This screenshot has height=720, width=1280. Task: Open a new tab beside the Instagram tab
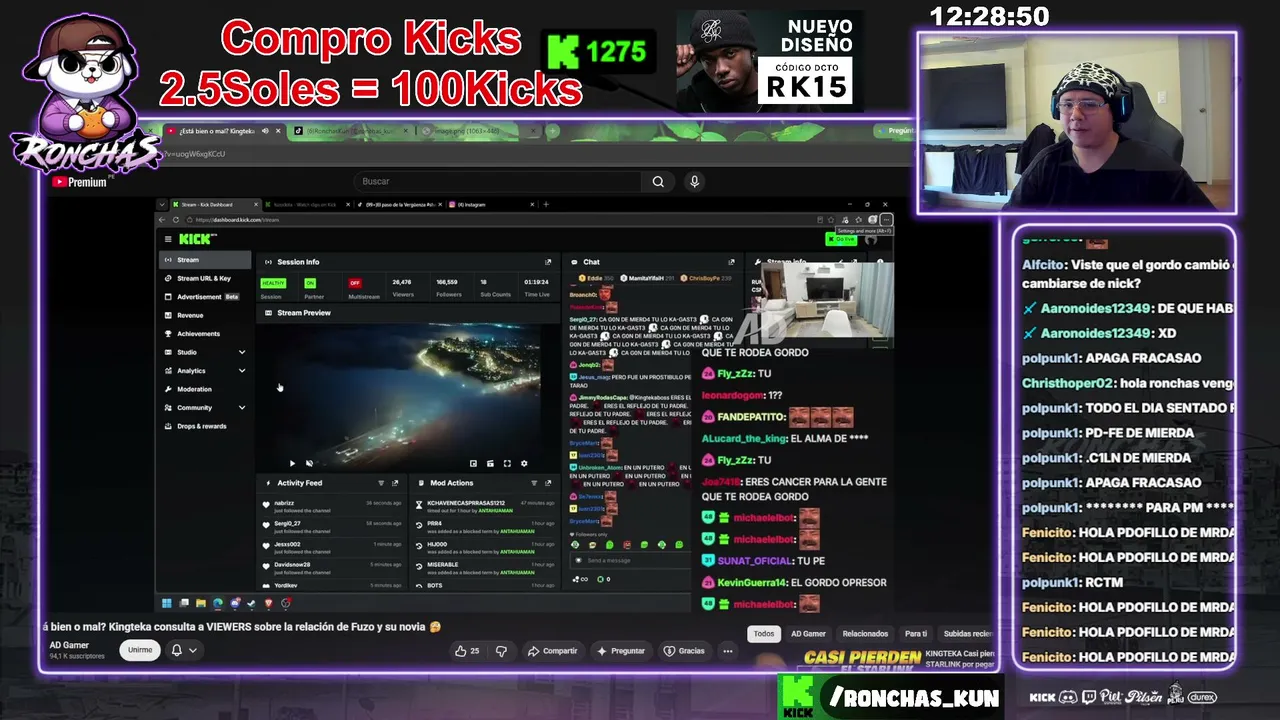pos(546,204)
